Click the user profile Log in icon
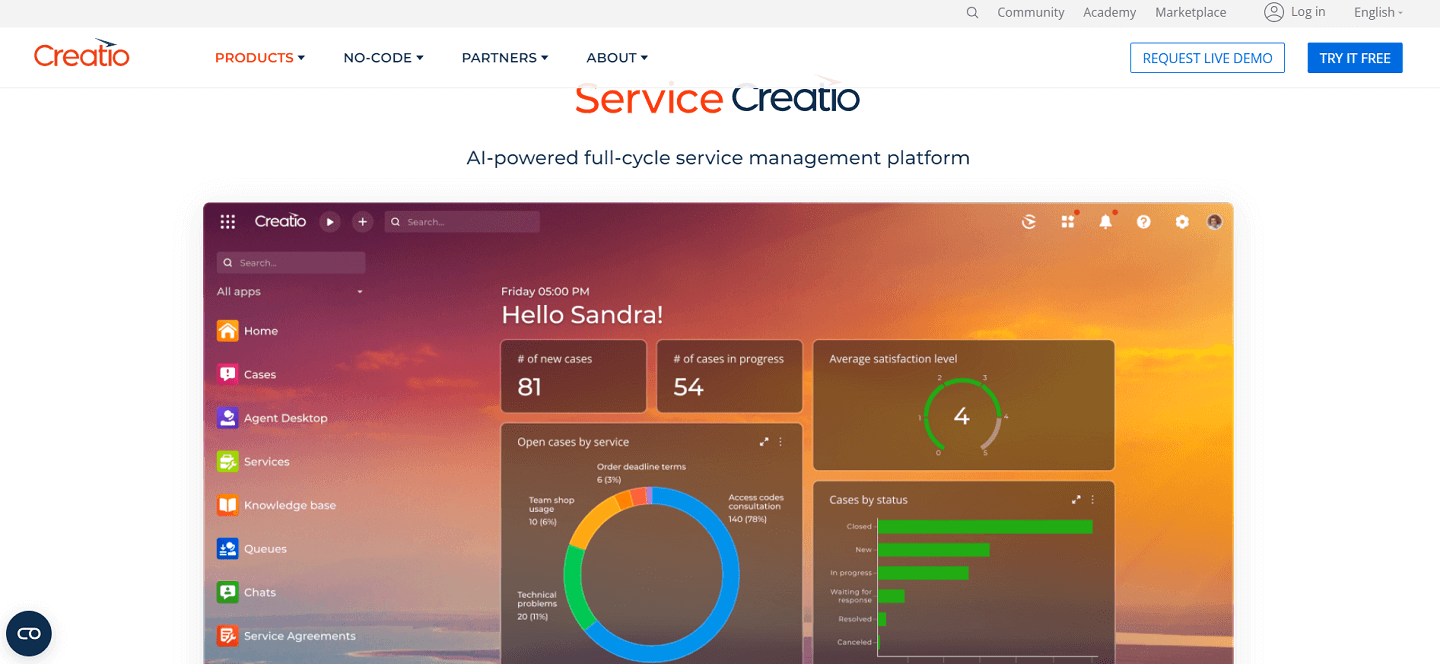This screenshot has height=664, width=1440. [1273, 12]
